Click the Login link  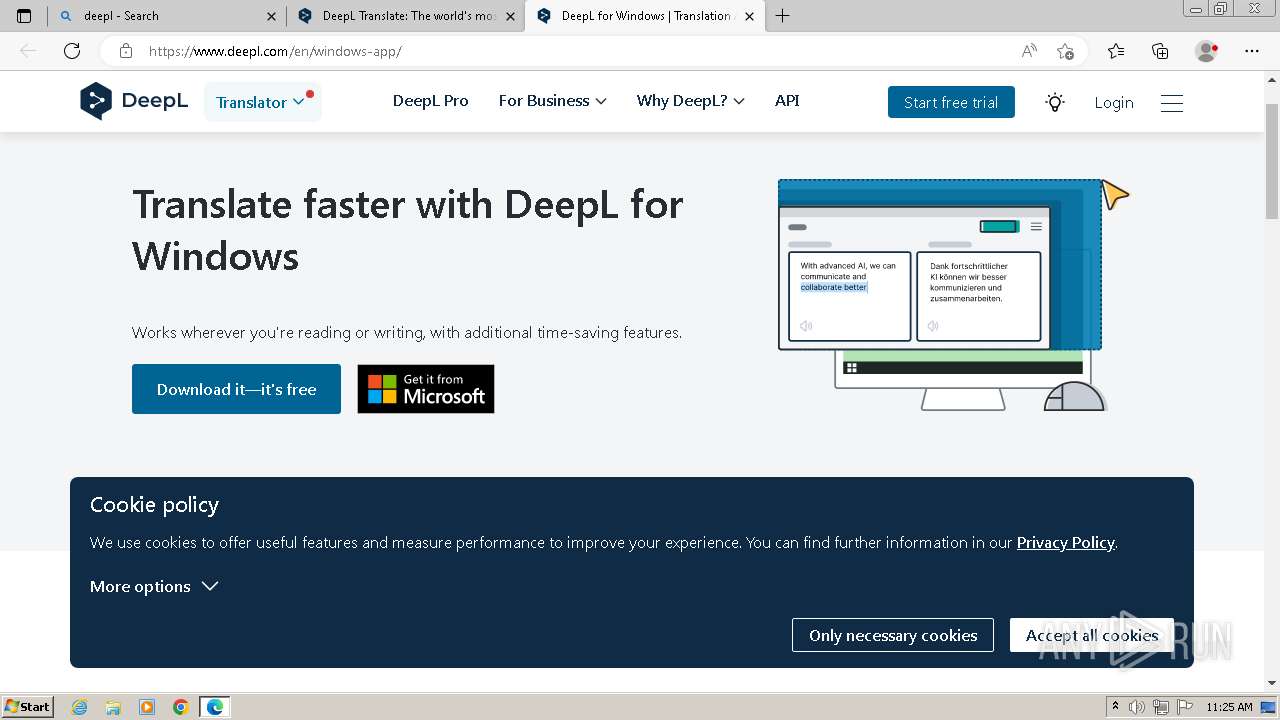(x=1113, y=102)
